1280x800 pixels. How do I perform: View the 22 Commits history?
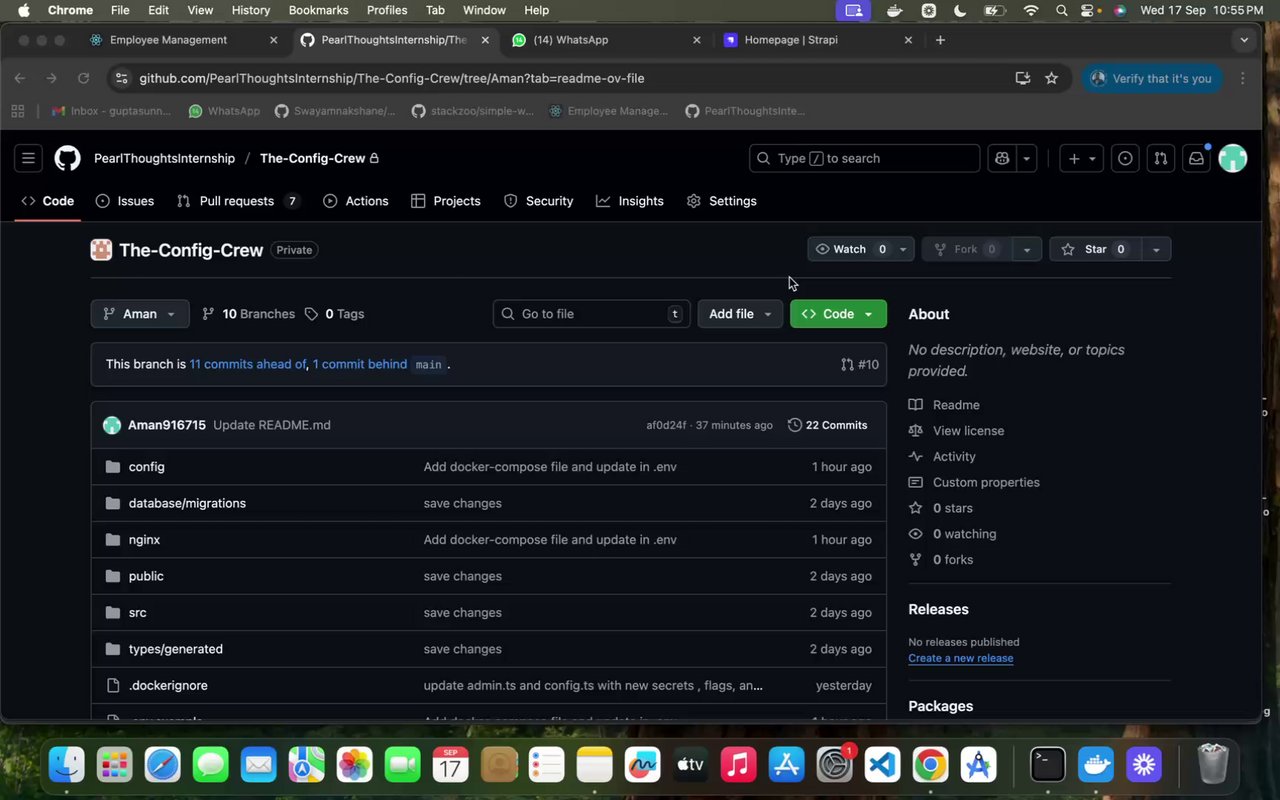tap(828, 425)
